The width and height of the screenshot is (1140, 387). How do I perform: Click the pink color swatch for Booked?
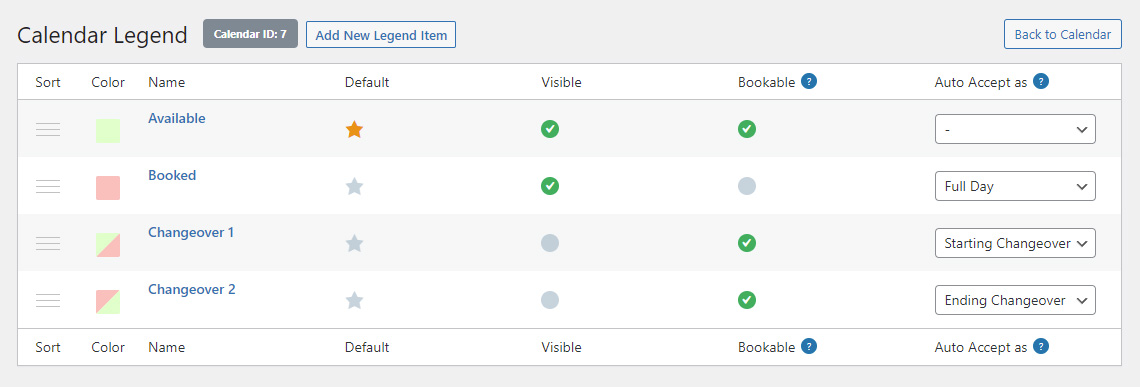pos(108,188)
